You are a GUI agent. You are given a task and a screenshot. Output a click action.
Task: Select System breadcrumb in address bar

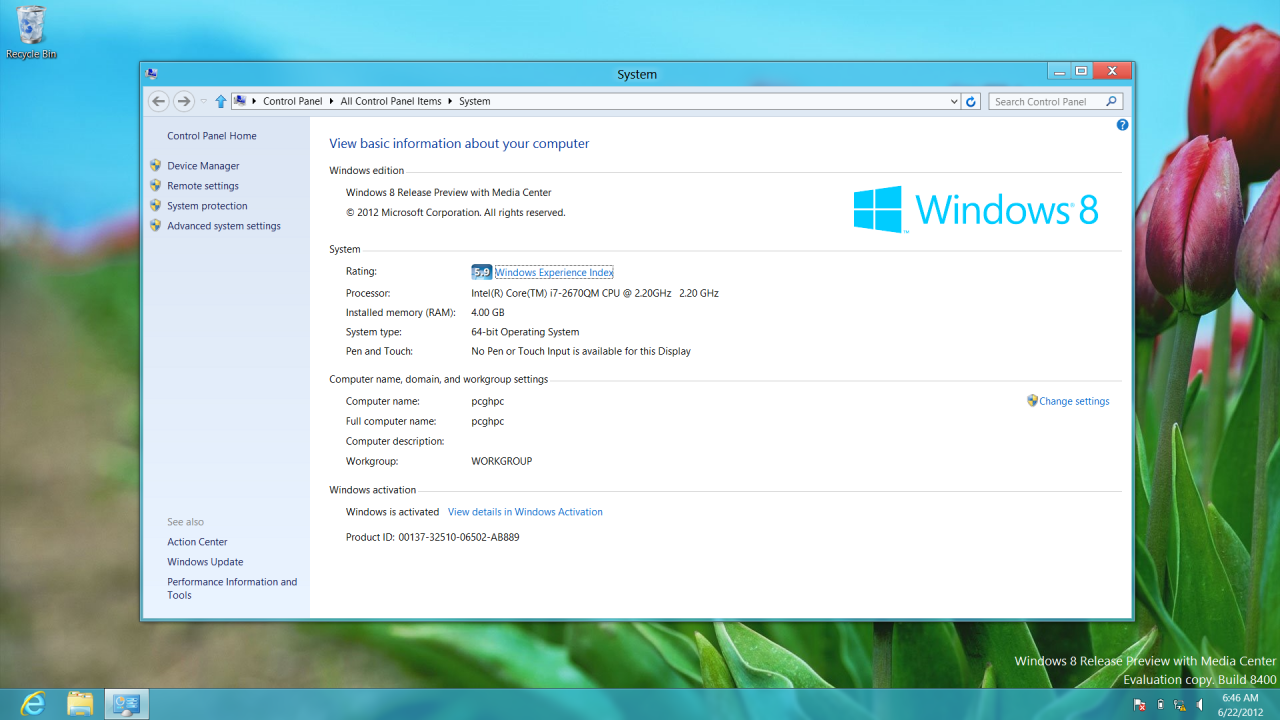[475, 101]
